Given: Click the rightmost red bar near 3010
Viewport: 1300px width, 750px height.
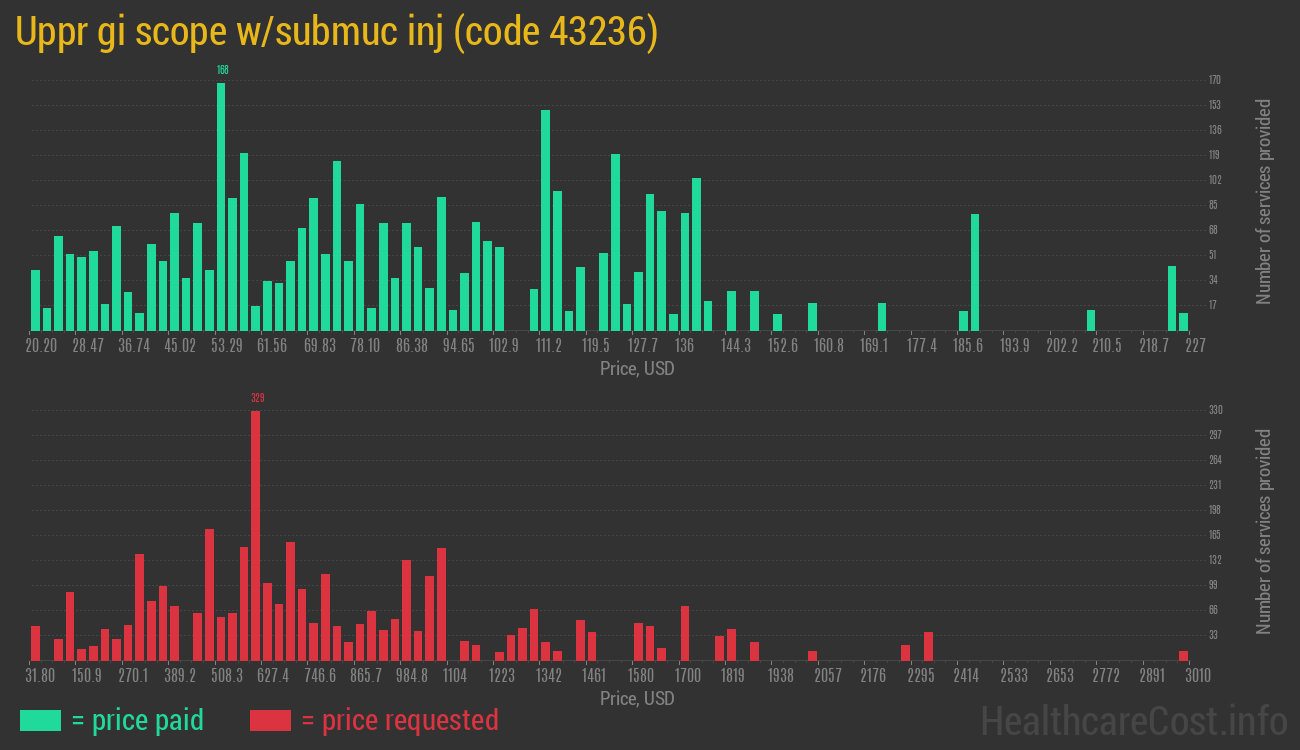Looking at the screenshot, I should tap(1184, 655).
